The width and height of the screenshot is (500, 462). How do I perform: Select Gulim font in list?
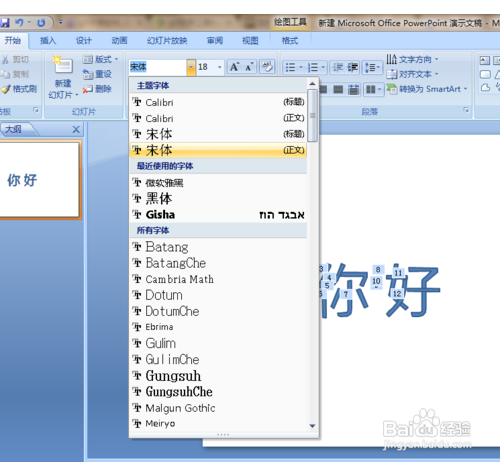pos(218,343)
